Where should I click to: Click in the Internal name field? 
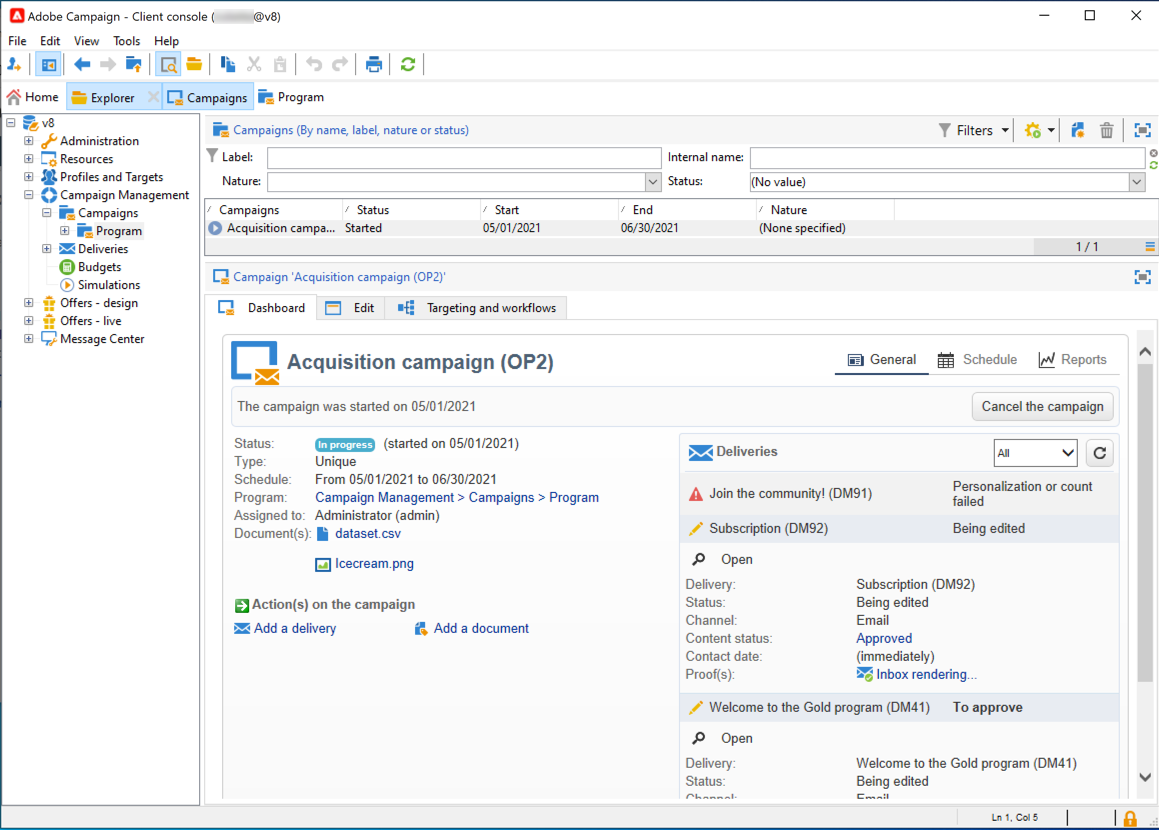(948, 157)
